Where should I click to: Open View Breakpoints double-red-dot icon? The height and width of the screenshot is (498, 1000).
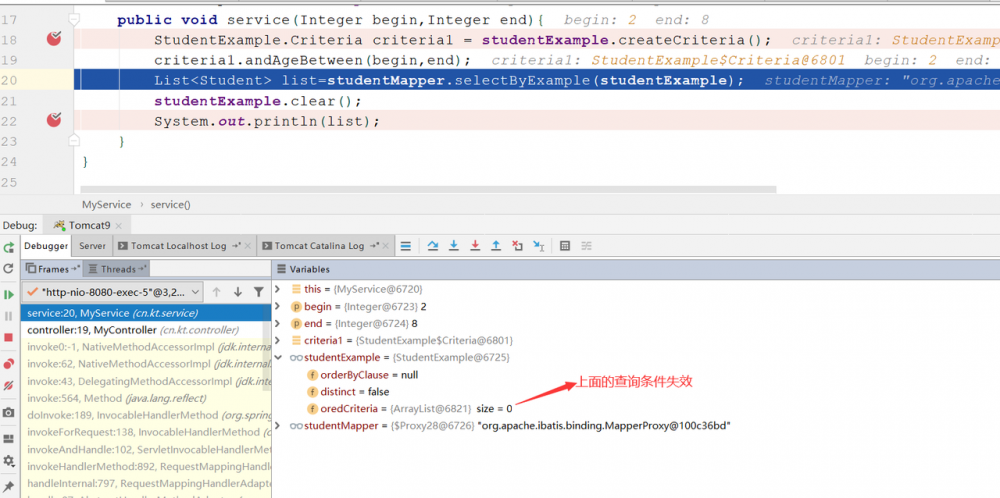(8, 364)
